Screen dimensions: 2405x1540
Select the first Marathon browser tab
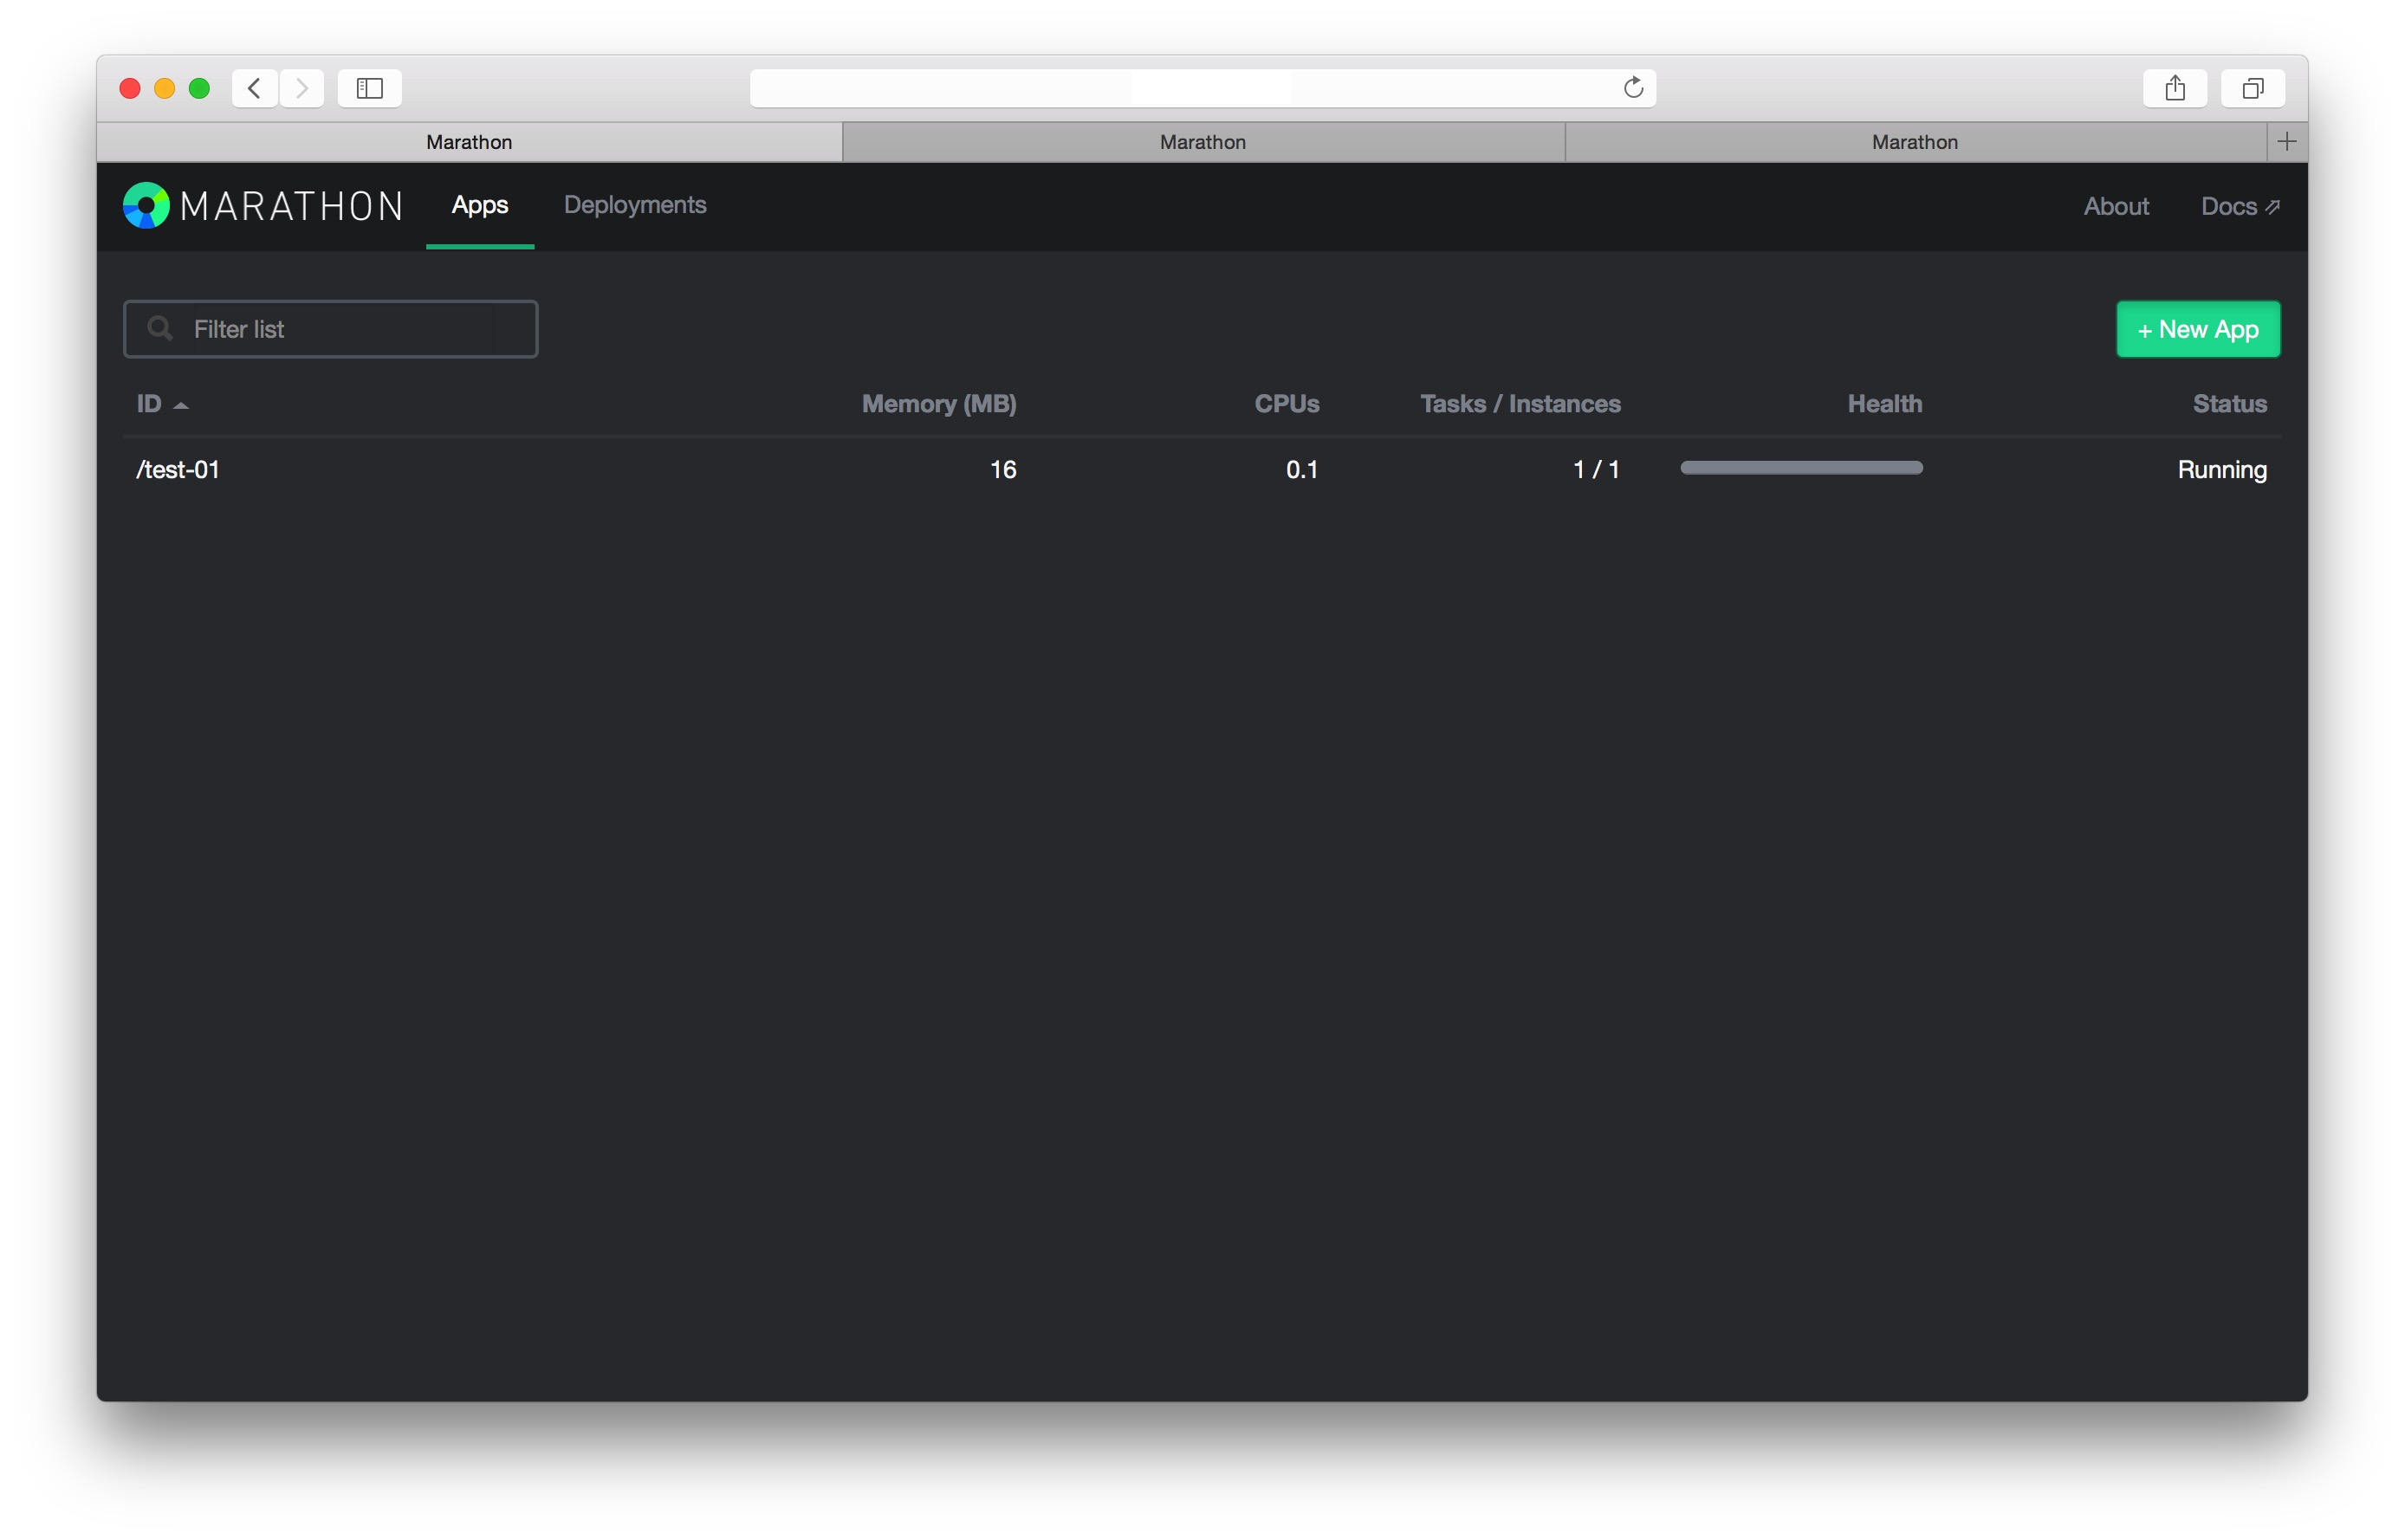click(x=469, y=142)
